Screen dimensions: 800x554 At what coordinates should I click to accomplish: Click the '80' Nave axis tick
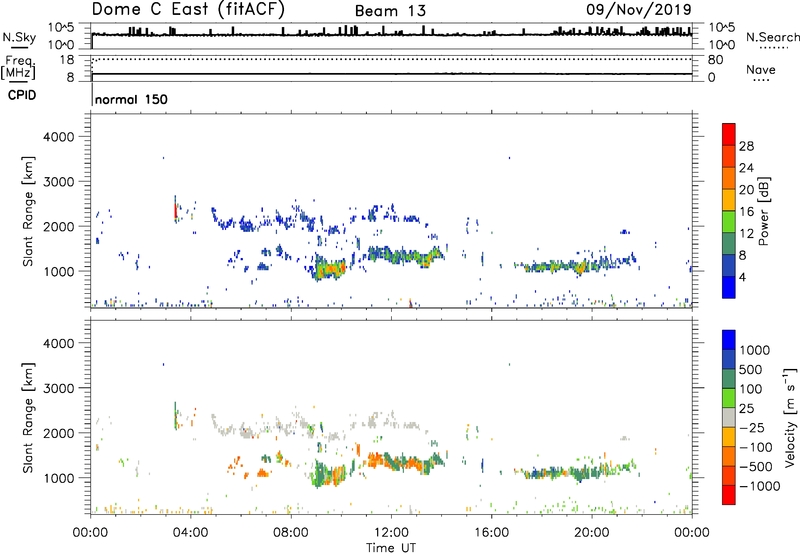tap(715, 60)
